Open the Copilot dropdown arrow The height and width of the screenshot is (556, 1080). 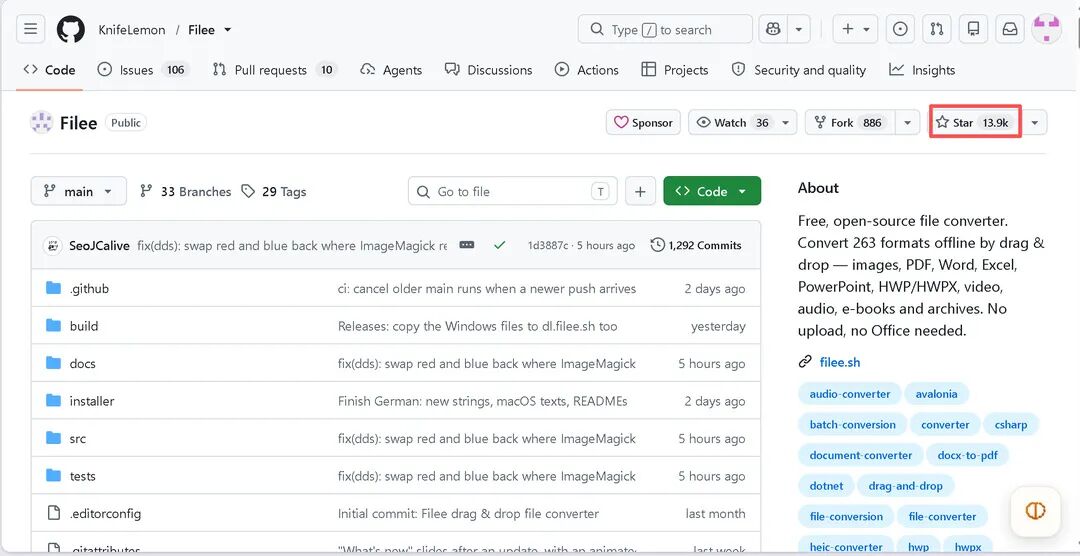click(799, 30)
